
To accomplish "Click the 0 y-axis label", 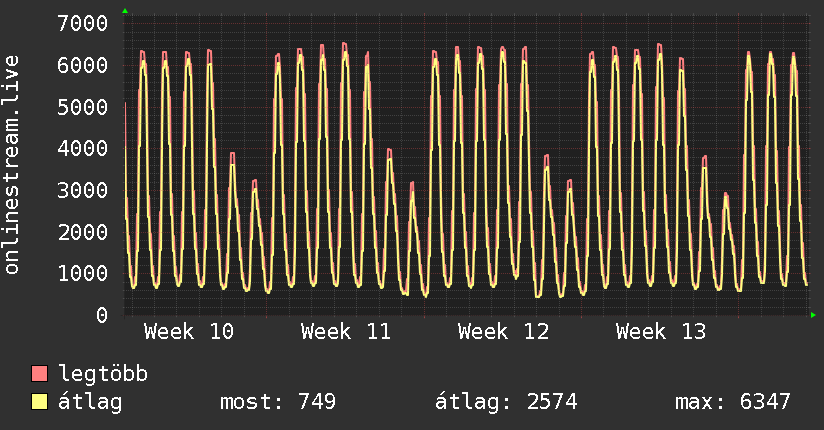I will pyautogui.click(x=102, y=315).
